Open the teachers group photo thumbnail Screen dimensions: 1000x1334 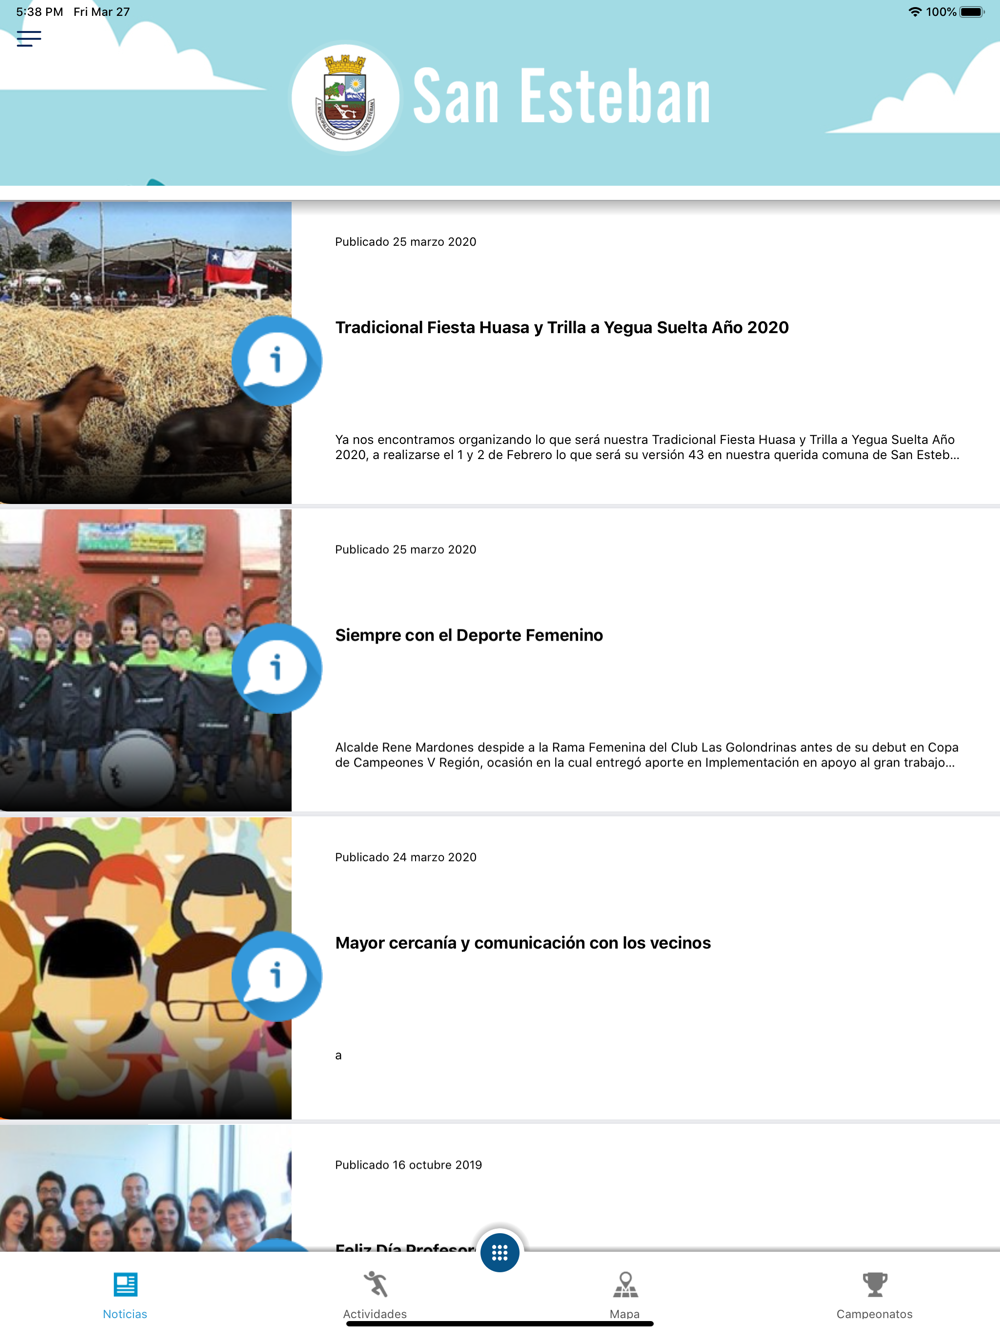[x=146, y=1188]
